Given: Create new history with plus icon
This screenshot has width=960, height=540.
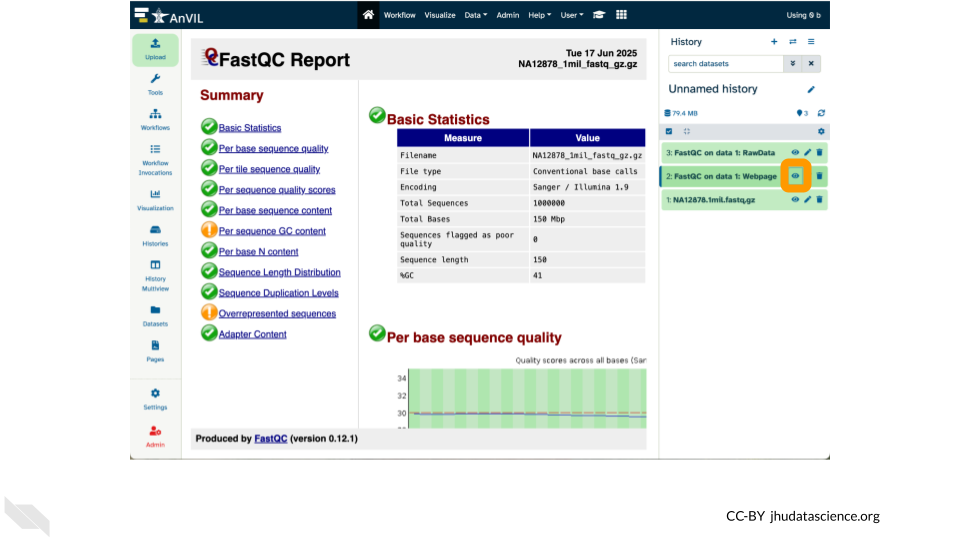Looking at the screenshot, I should 774,42.
